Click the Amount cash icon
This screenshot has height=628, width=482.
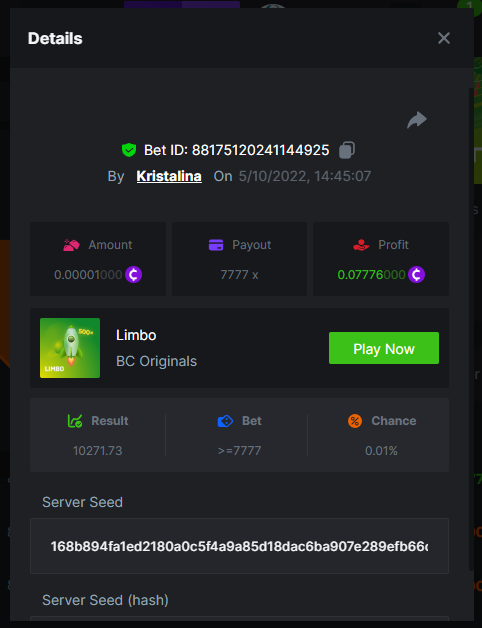point(71,245)
